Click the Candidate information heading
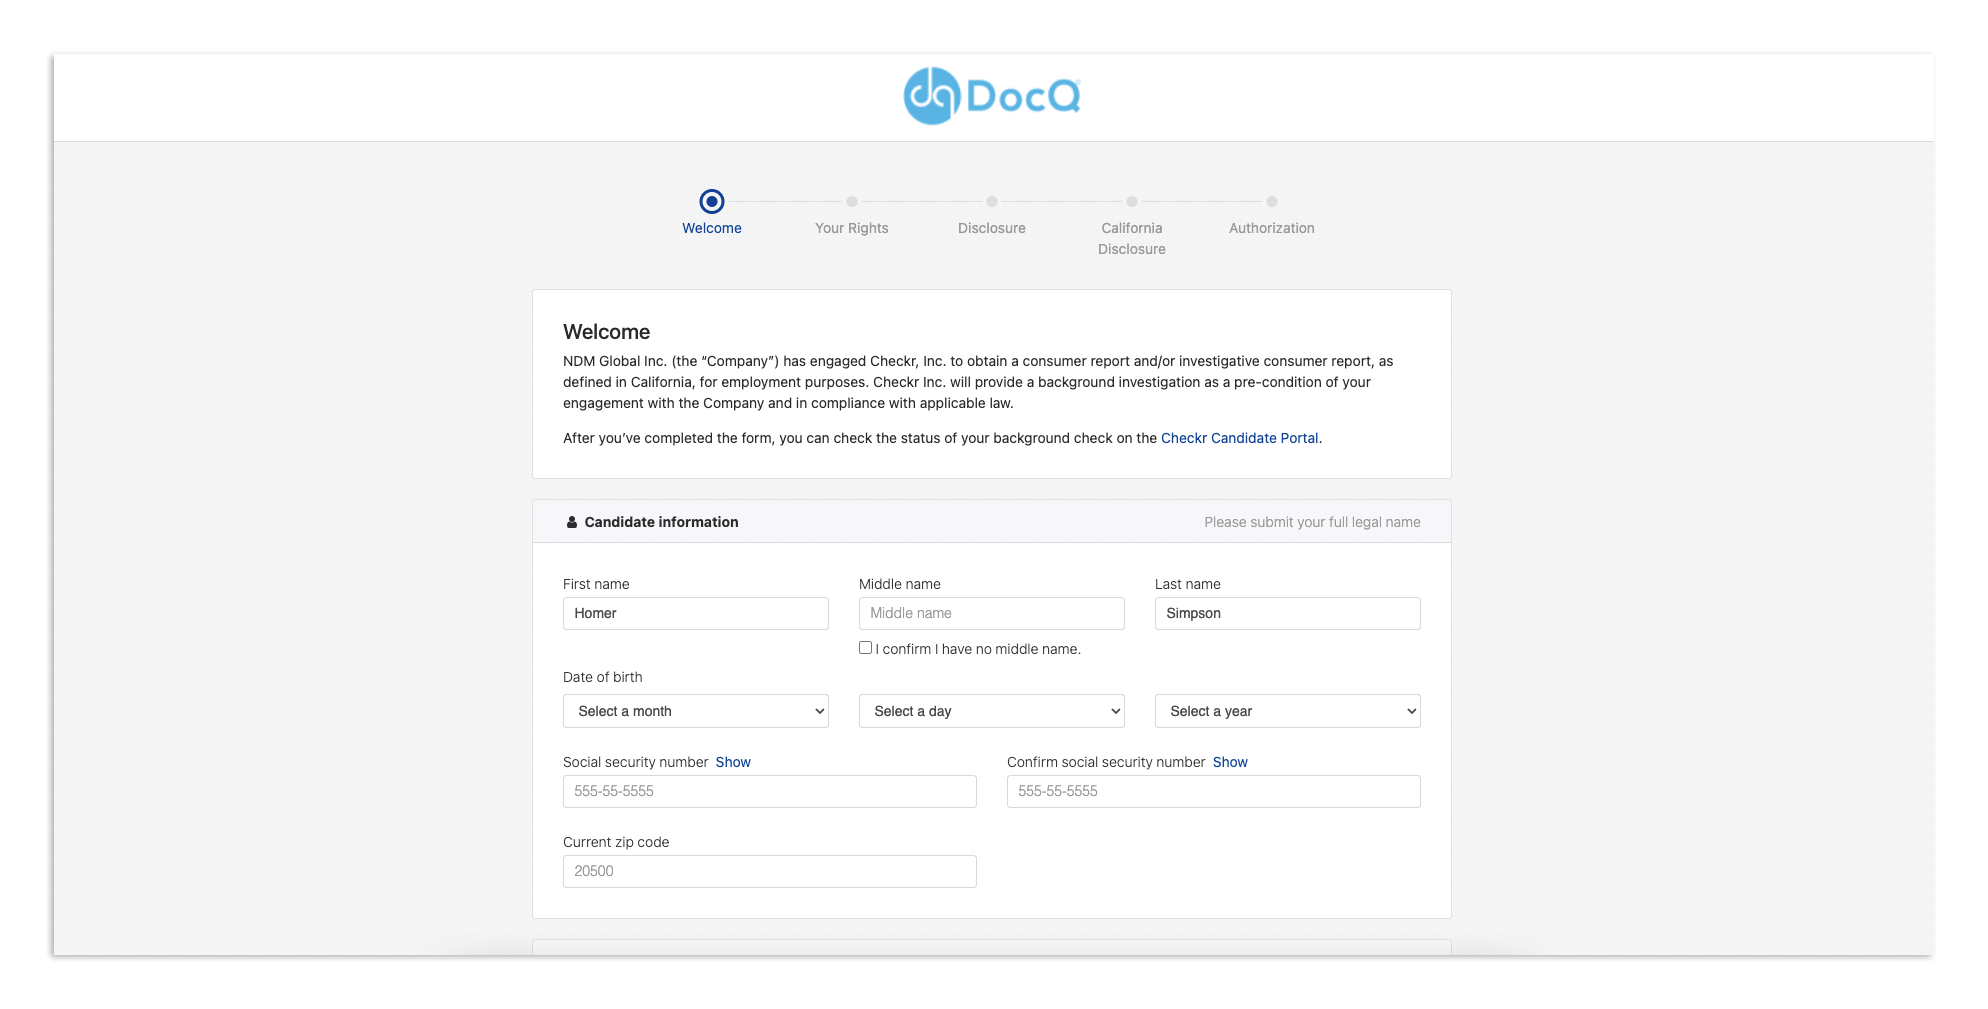This screenshot has height=1009, width=1988. [661, 522]
